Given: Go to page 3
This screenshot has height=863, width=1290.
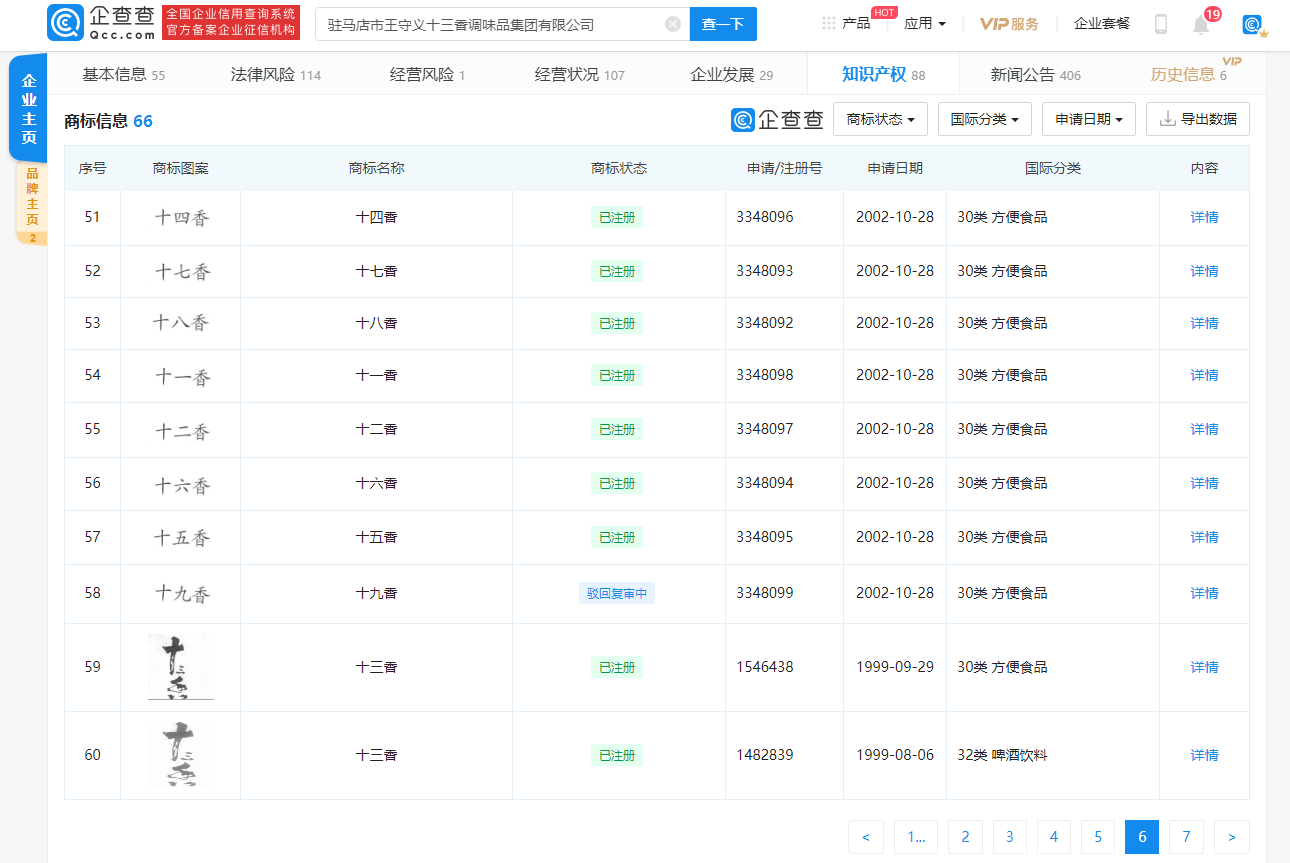Looking at the screenshot, I should click(x=1010, y=837).
